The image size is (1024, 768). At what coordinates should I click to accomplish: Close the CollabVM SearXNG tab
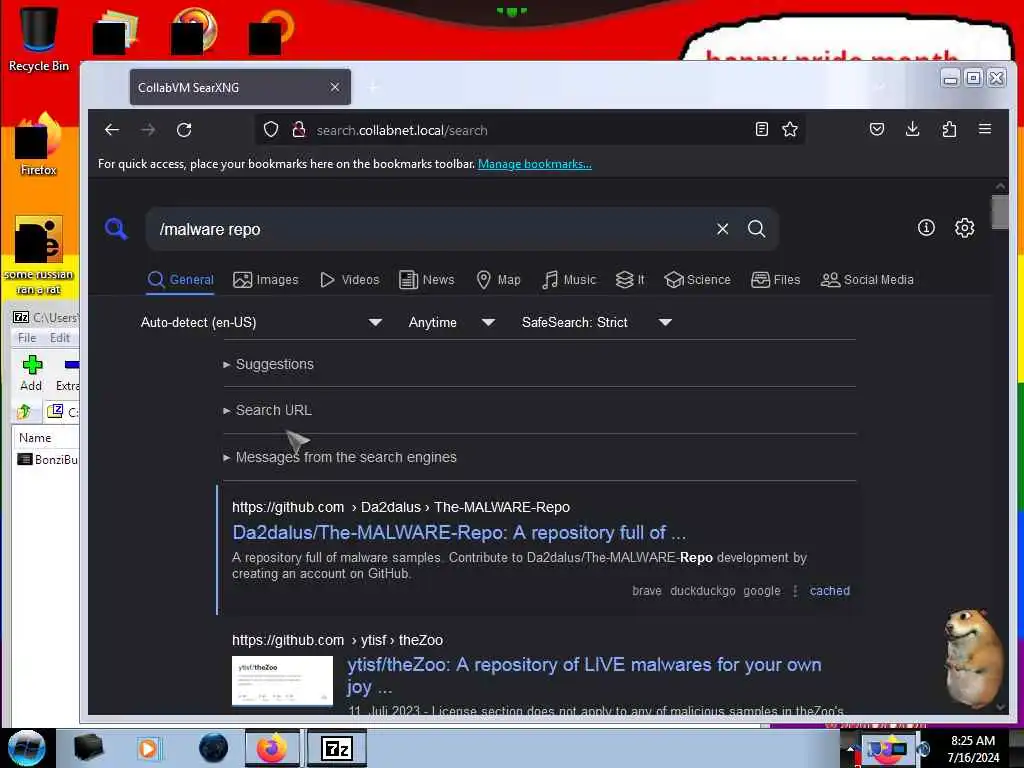click(x=334, y=87)
